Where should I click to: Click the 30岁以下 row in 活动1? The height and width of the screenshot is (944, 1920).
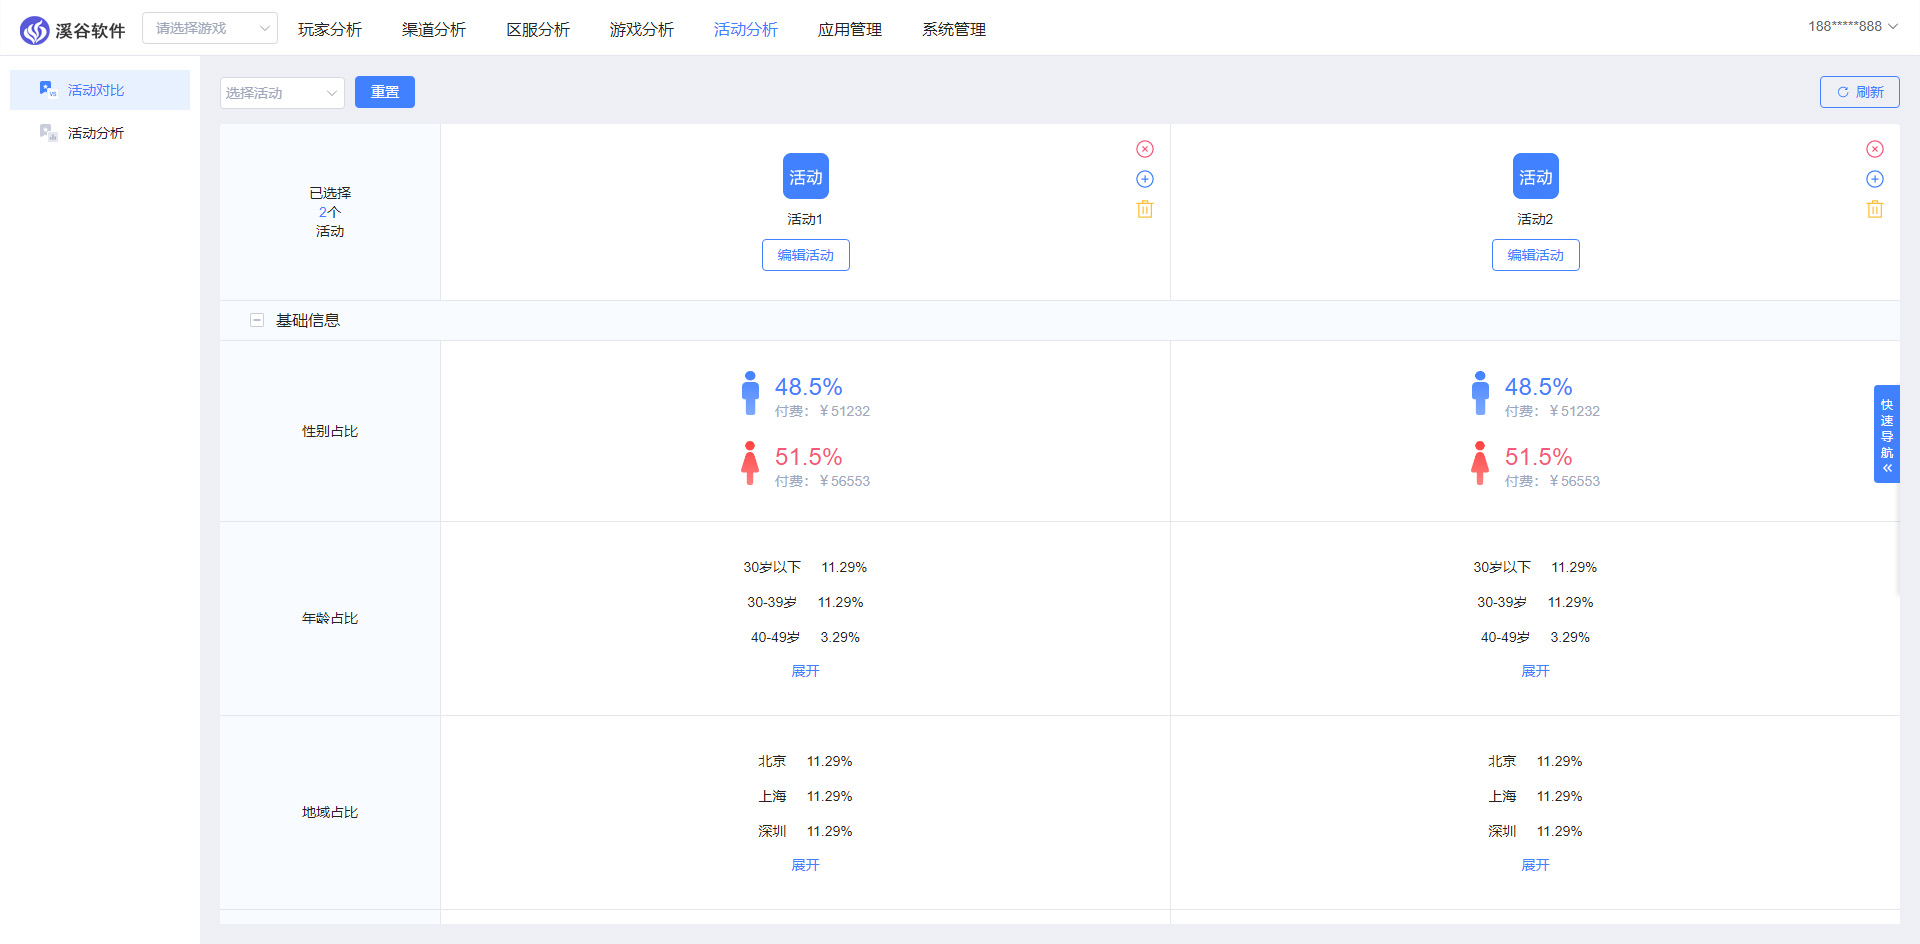coord(805,567)
